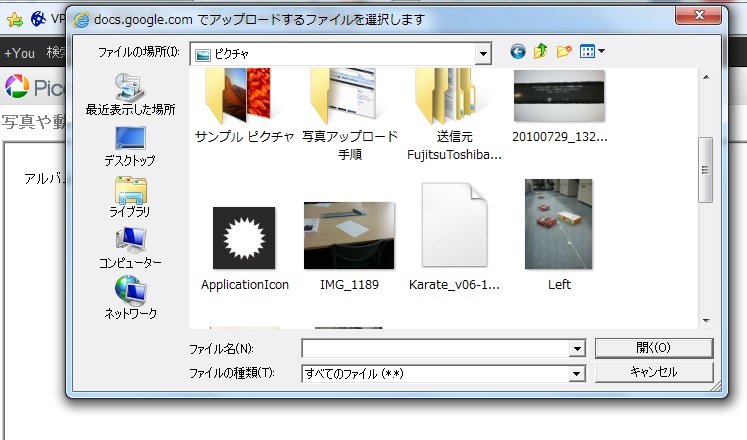Screen dimensions: 747x440
Task: Open 最近表示した場所 in places bar
Action: coord(130,93)
